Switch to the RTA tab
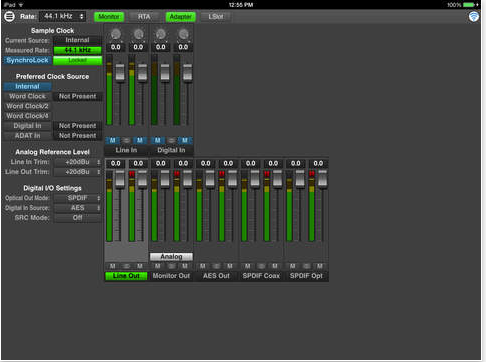The width and height of the screenshot is (486, 362). coord(144,17)
